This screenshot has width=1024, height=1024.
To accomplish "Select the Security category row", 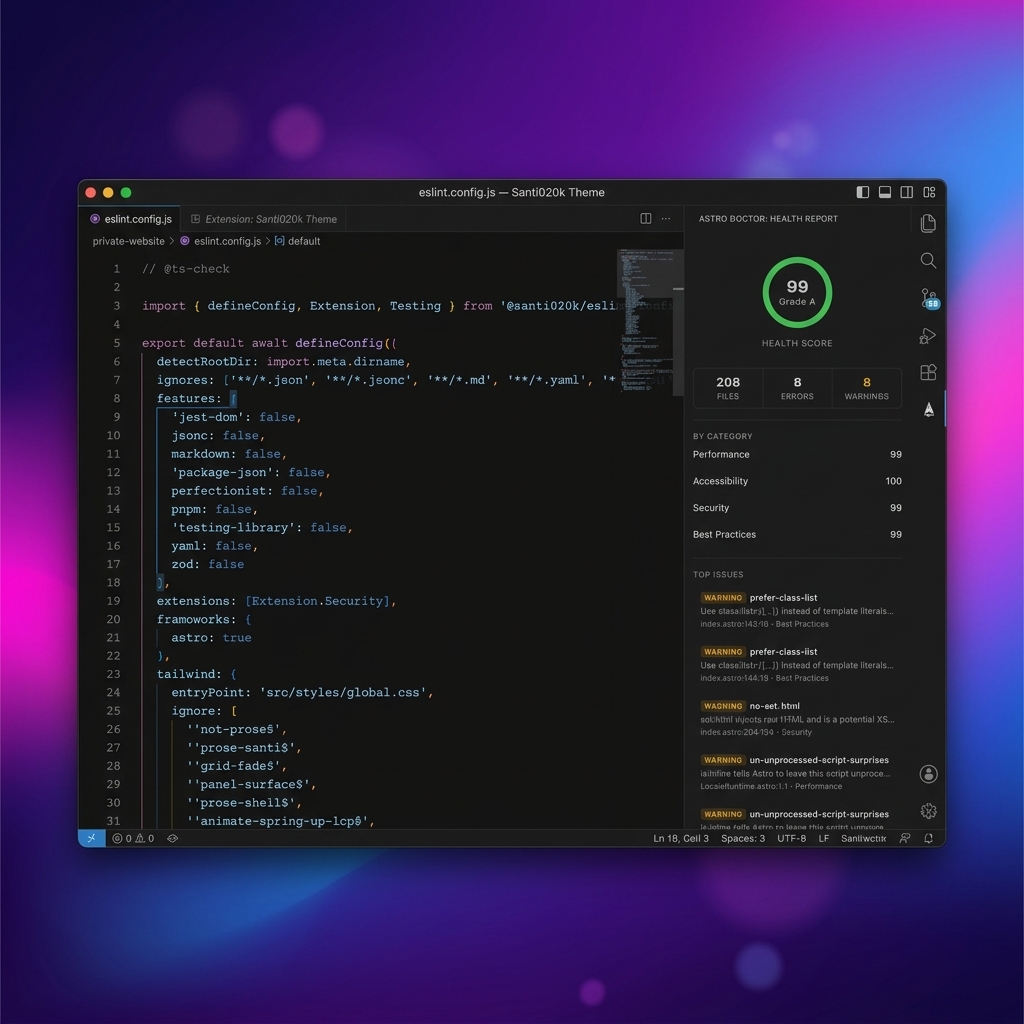I will pyautogui.click(x=797, y=508).
